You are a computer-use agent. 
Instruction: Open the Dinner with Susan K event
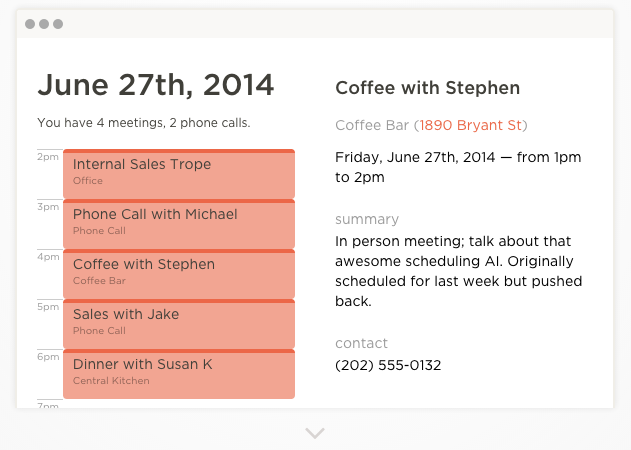(179, 374)
